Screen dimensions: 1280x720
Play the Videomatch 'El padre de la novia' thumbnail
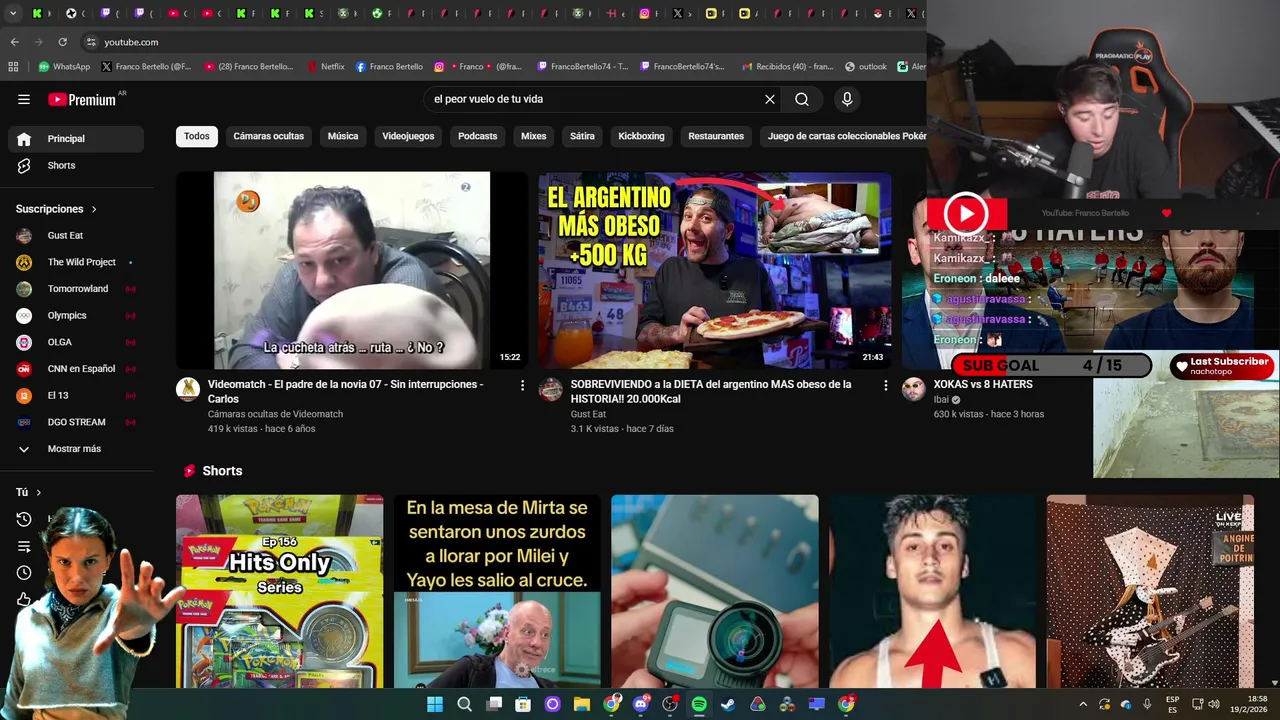click(352, 270)
